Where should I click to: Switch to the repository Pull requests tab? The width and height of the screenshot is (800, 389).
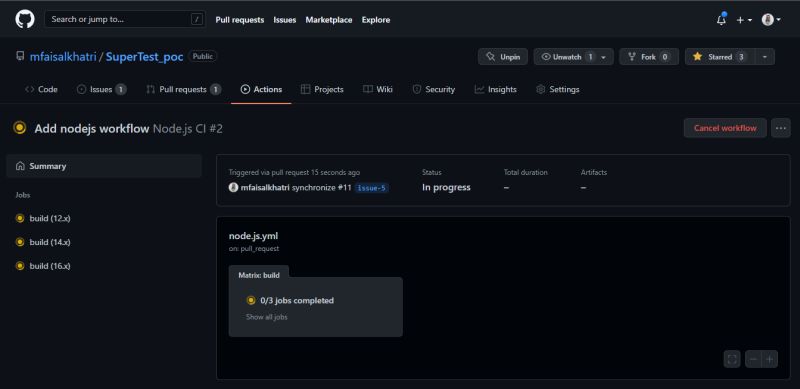tap(184, 89)
